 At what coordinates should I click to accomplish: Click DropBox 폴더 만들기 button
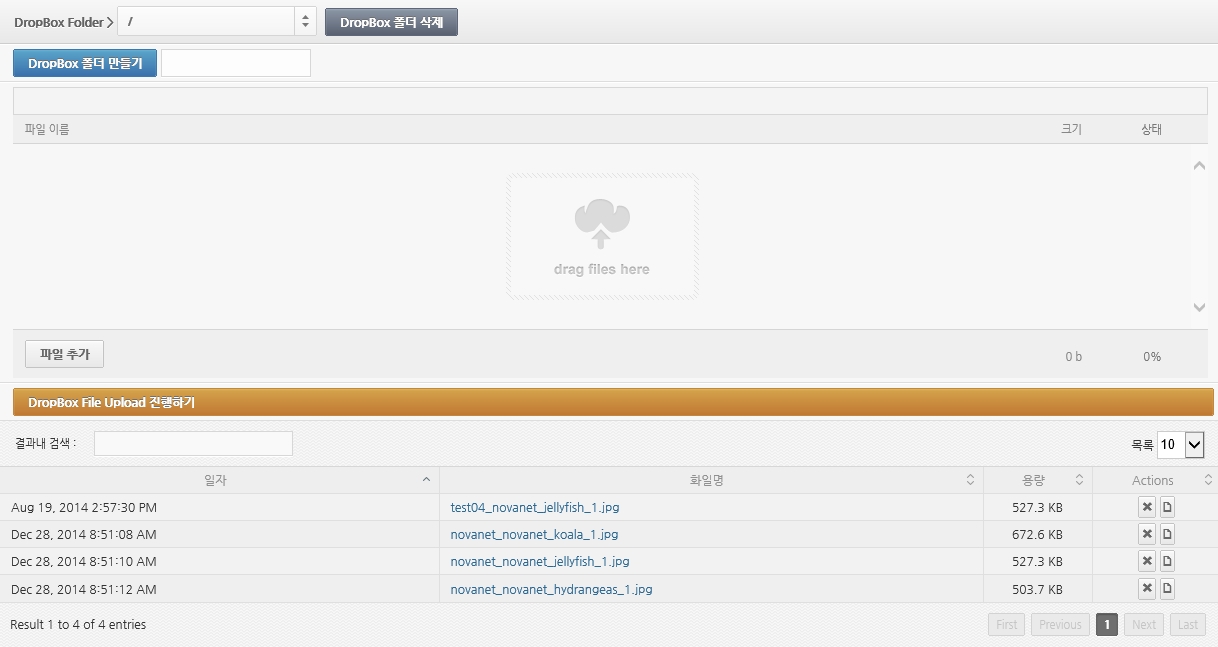coord(85,63)
